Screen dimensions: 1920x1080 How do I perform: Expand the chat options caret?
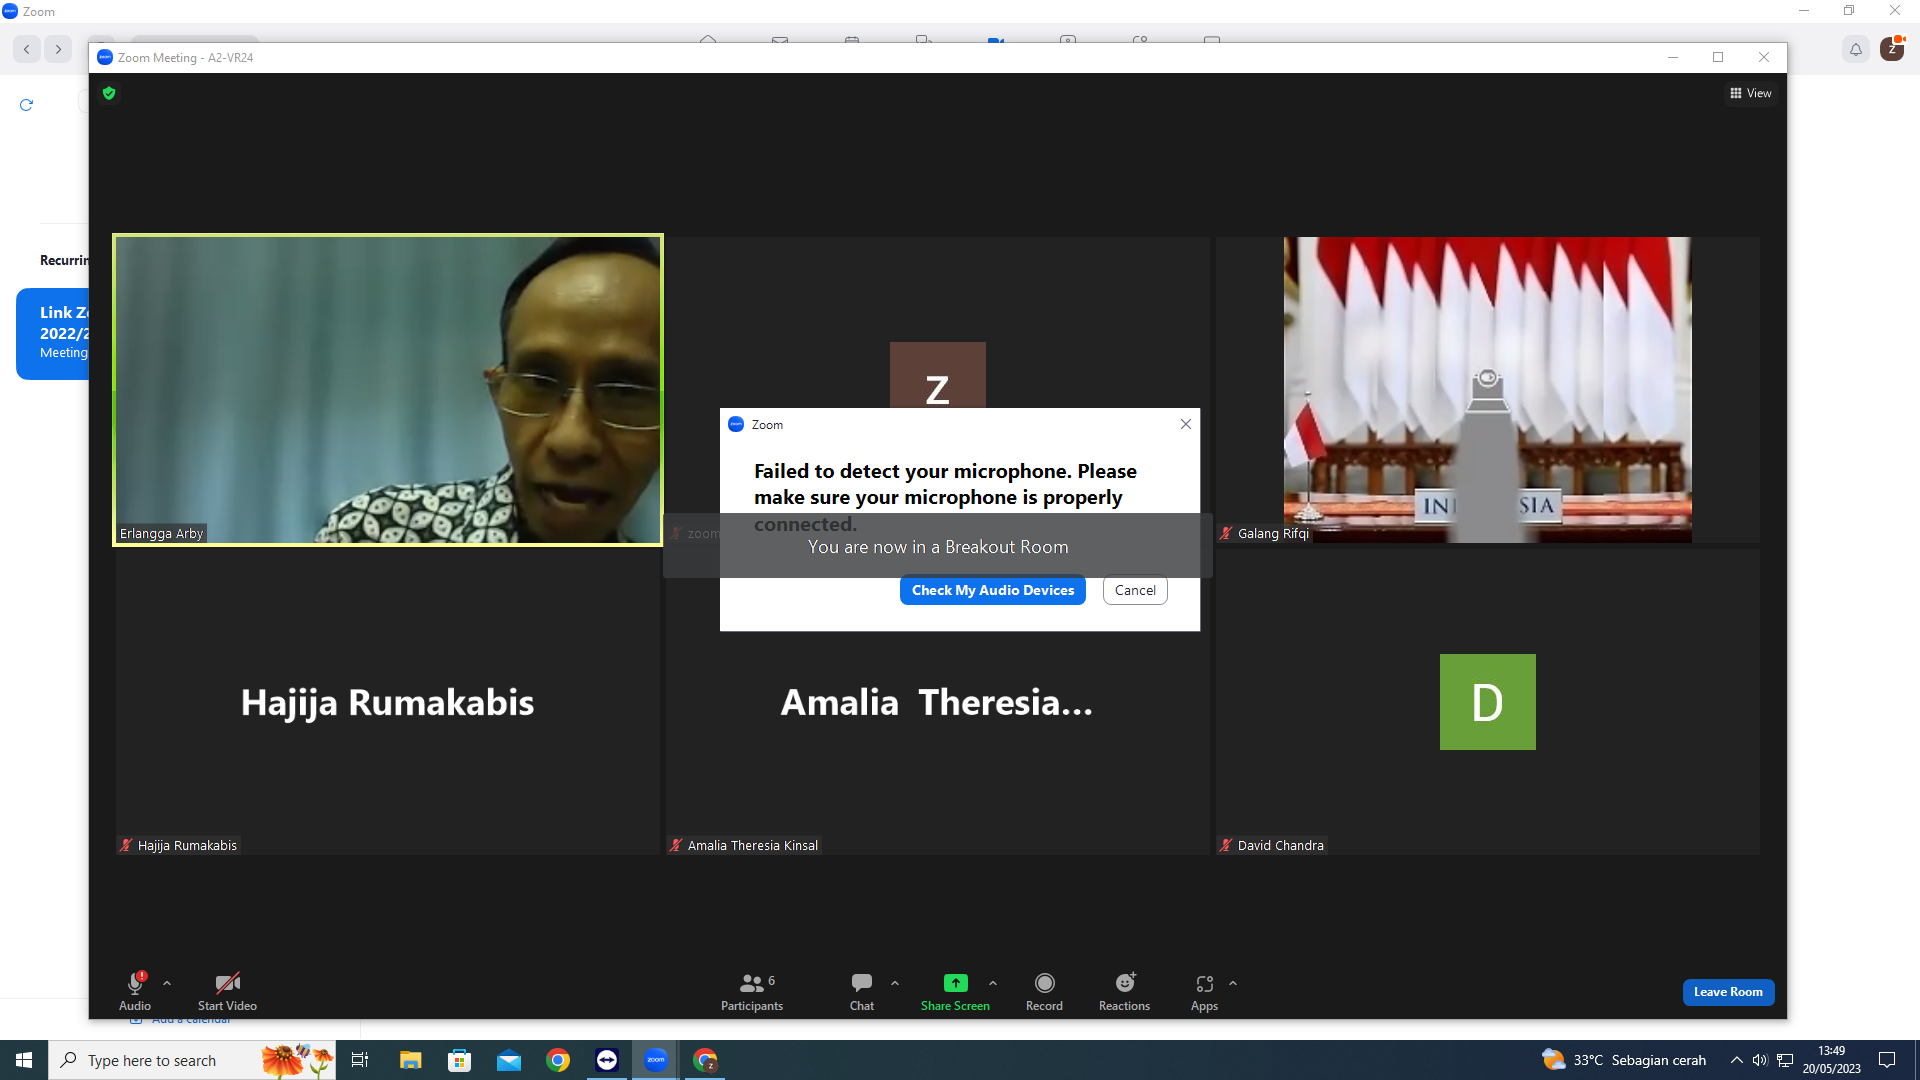click(895, 984)
